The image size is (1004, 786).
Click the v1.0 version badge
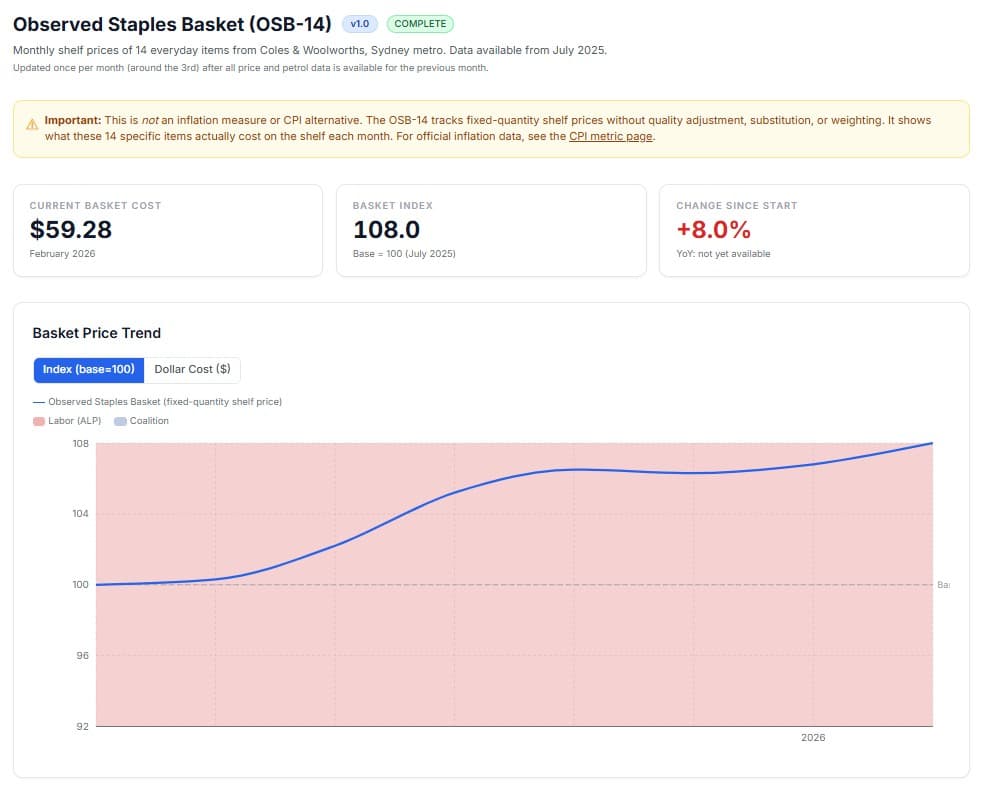click(359, 24)
